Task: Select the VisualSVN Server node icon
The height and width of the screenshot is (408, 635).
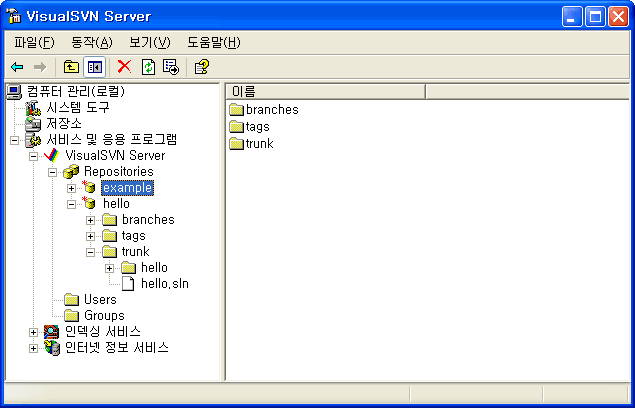Action: (x=51, y=156)
